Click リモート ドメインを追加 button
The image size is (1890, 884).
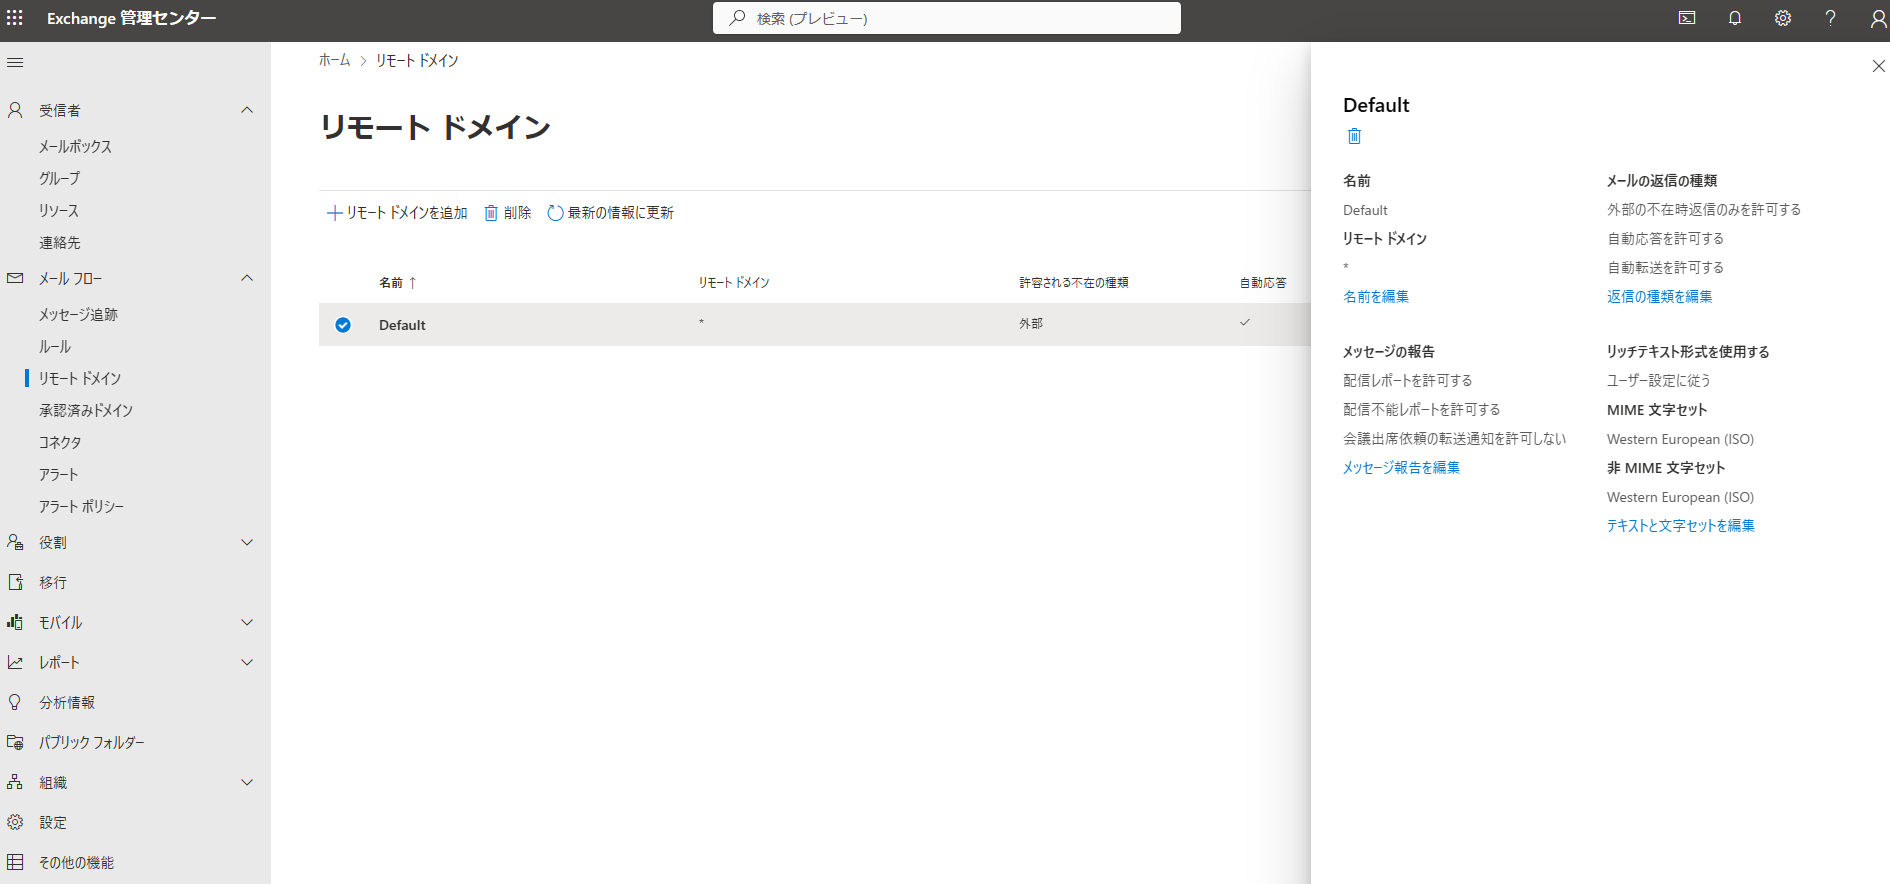point(397,213)
